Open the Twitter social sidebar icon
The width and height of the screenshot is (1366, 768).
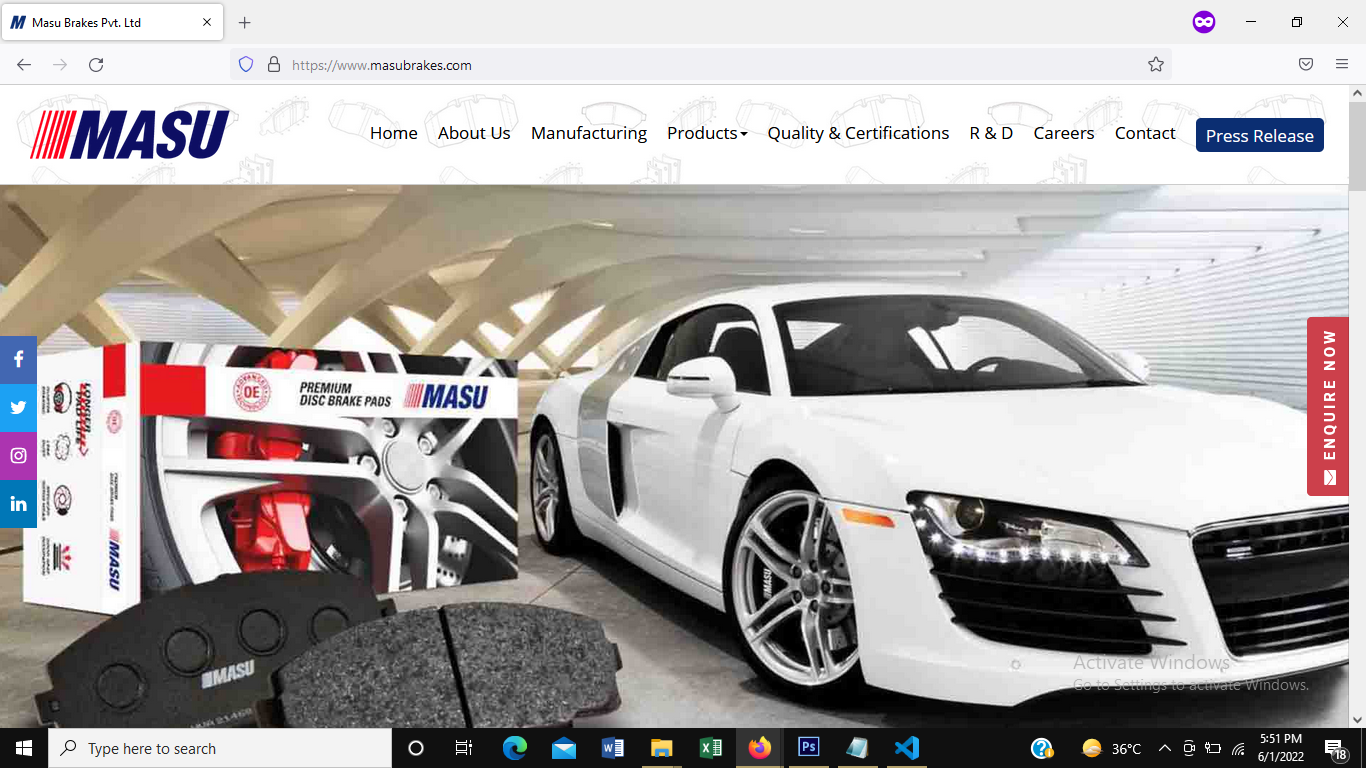coord(18,408)
